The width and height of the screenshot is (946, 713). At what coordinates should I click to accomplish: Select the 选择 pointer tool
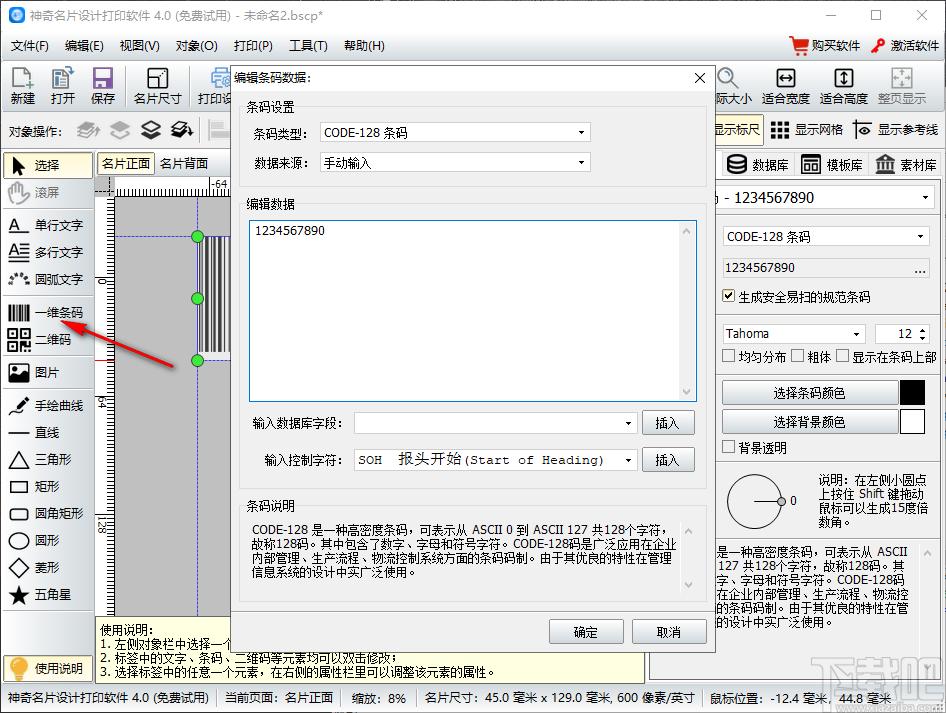coord(48,165)
